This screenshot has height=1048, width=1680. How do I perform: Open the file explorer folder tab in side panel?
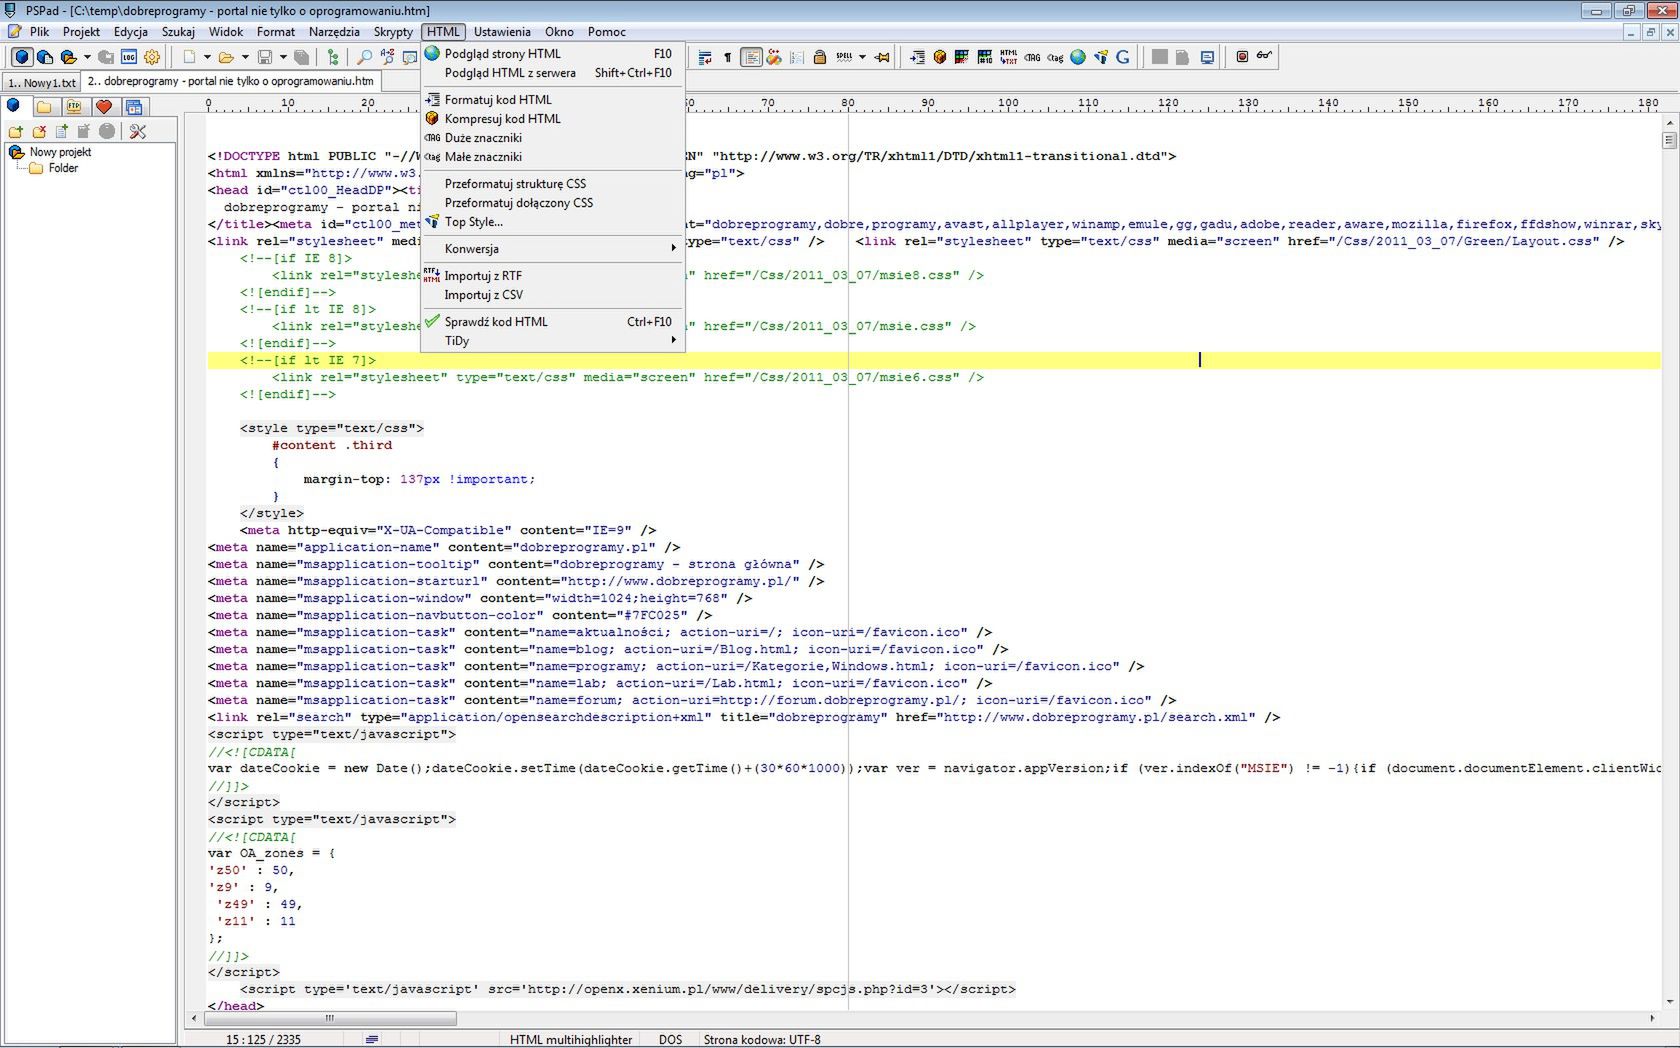(44, 106)
